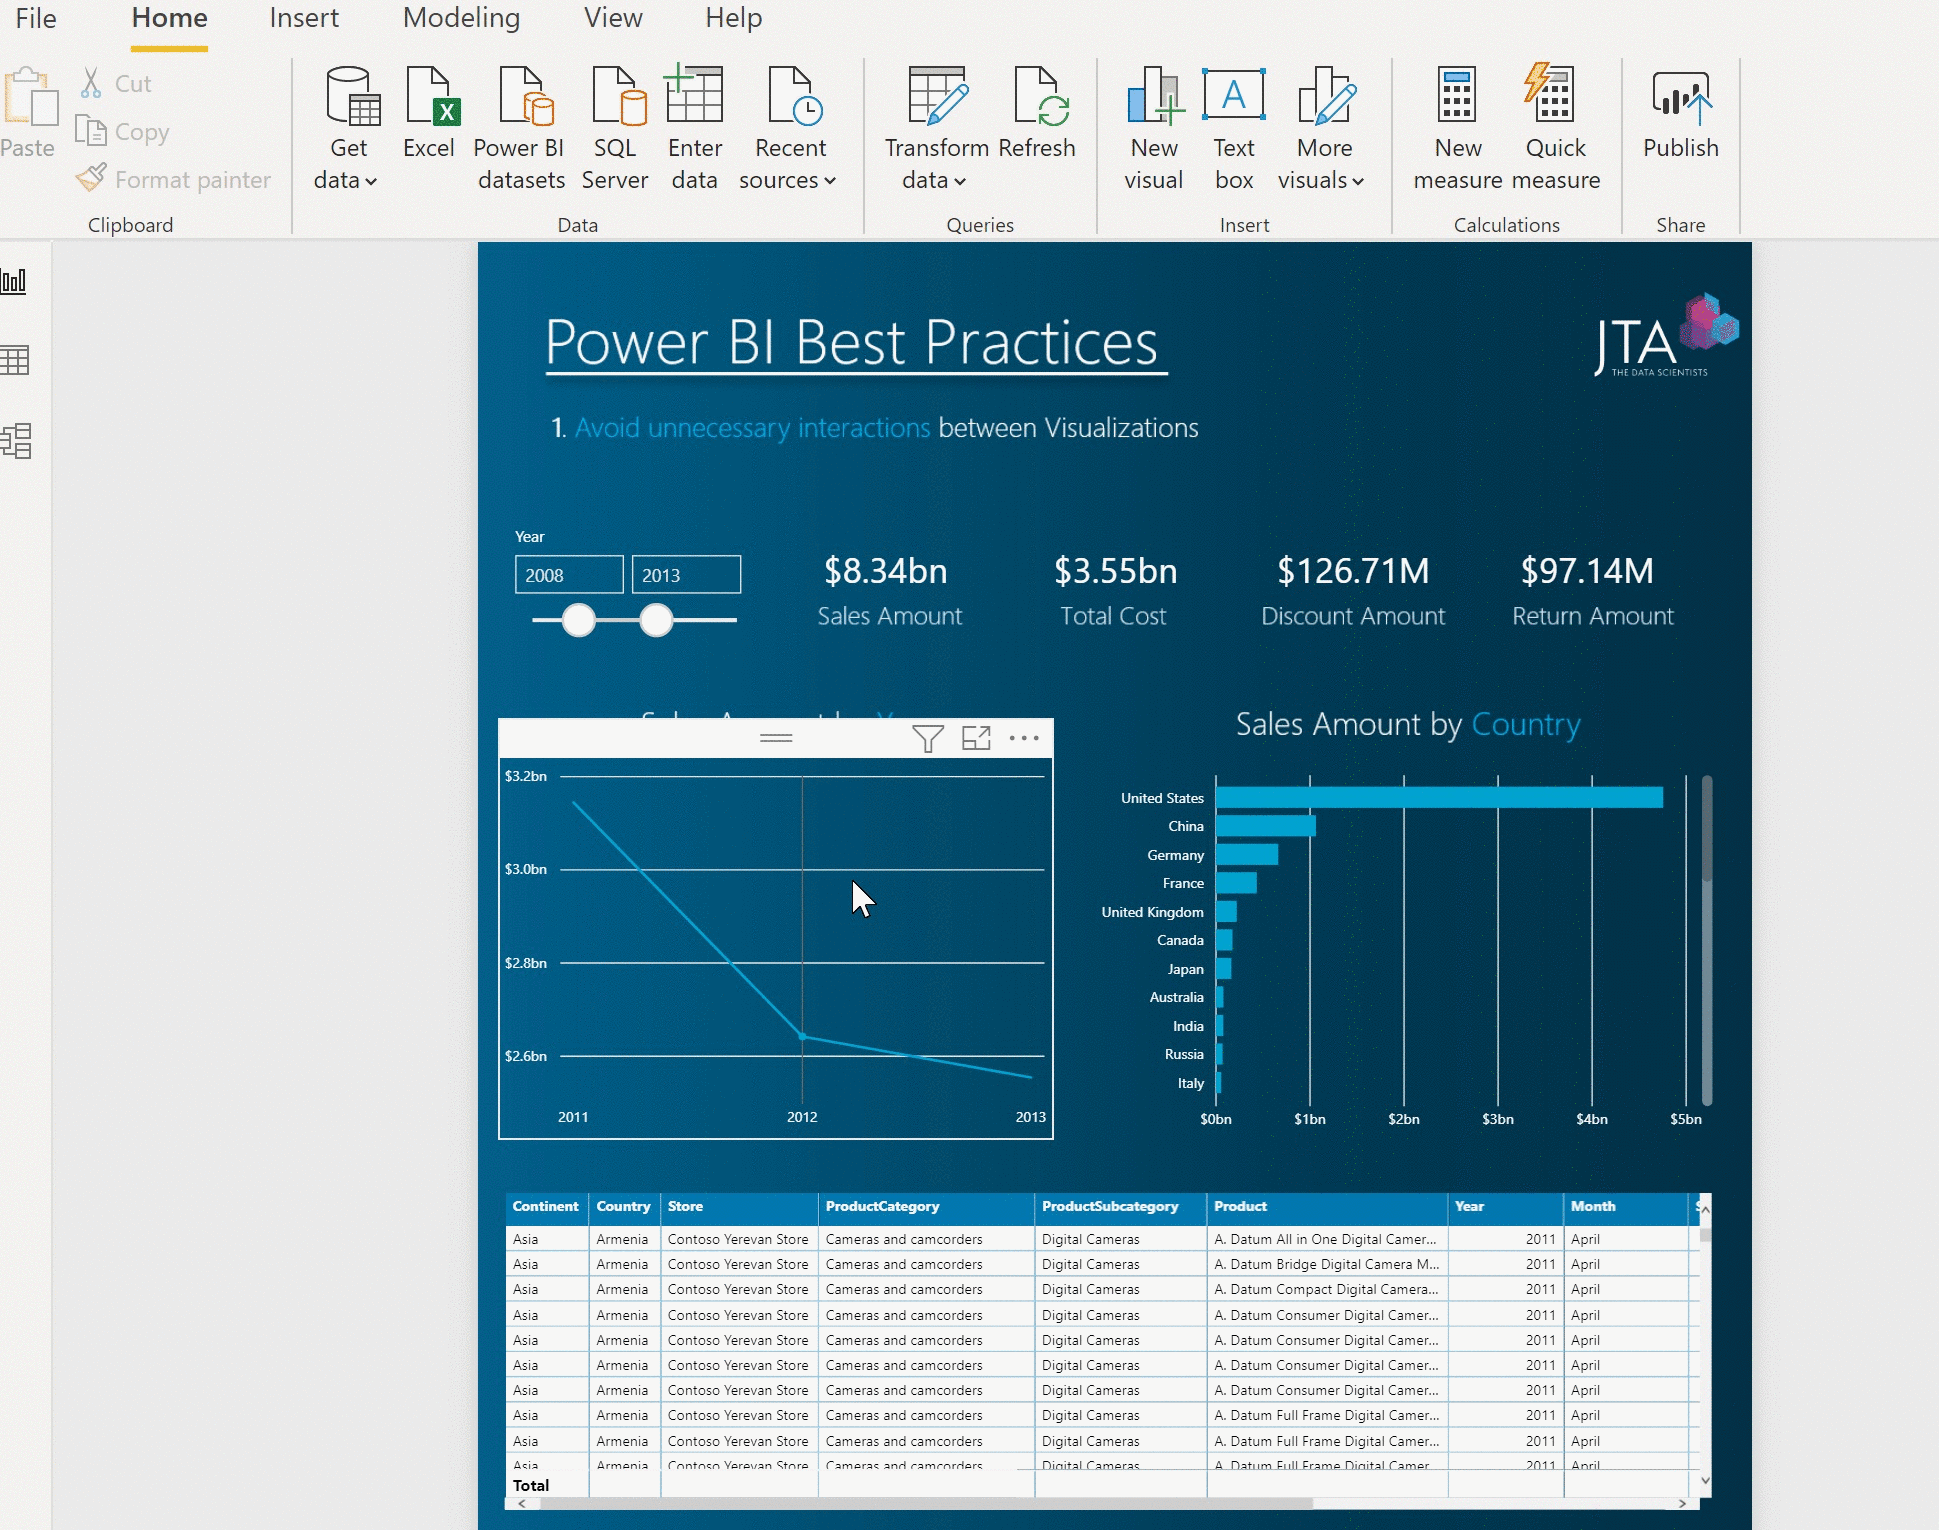Open line chart in Focus mode
The height and width of the screenshot is (1530, 1939).
click(x=976, y=738)
